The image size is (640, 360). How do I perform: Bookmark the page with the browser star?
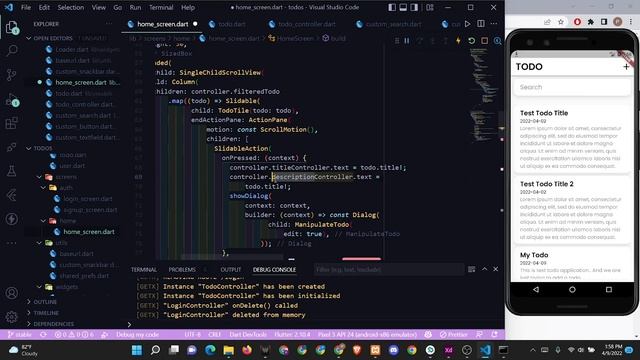click(x=561, y=22)
